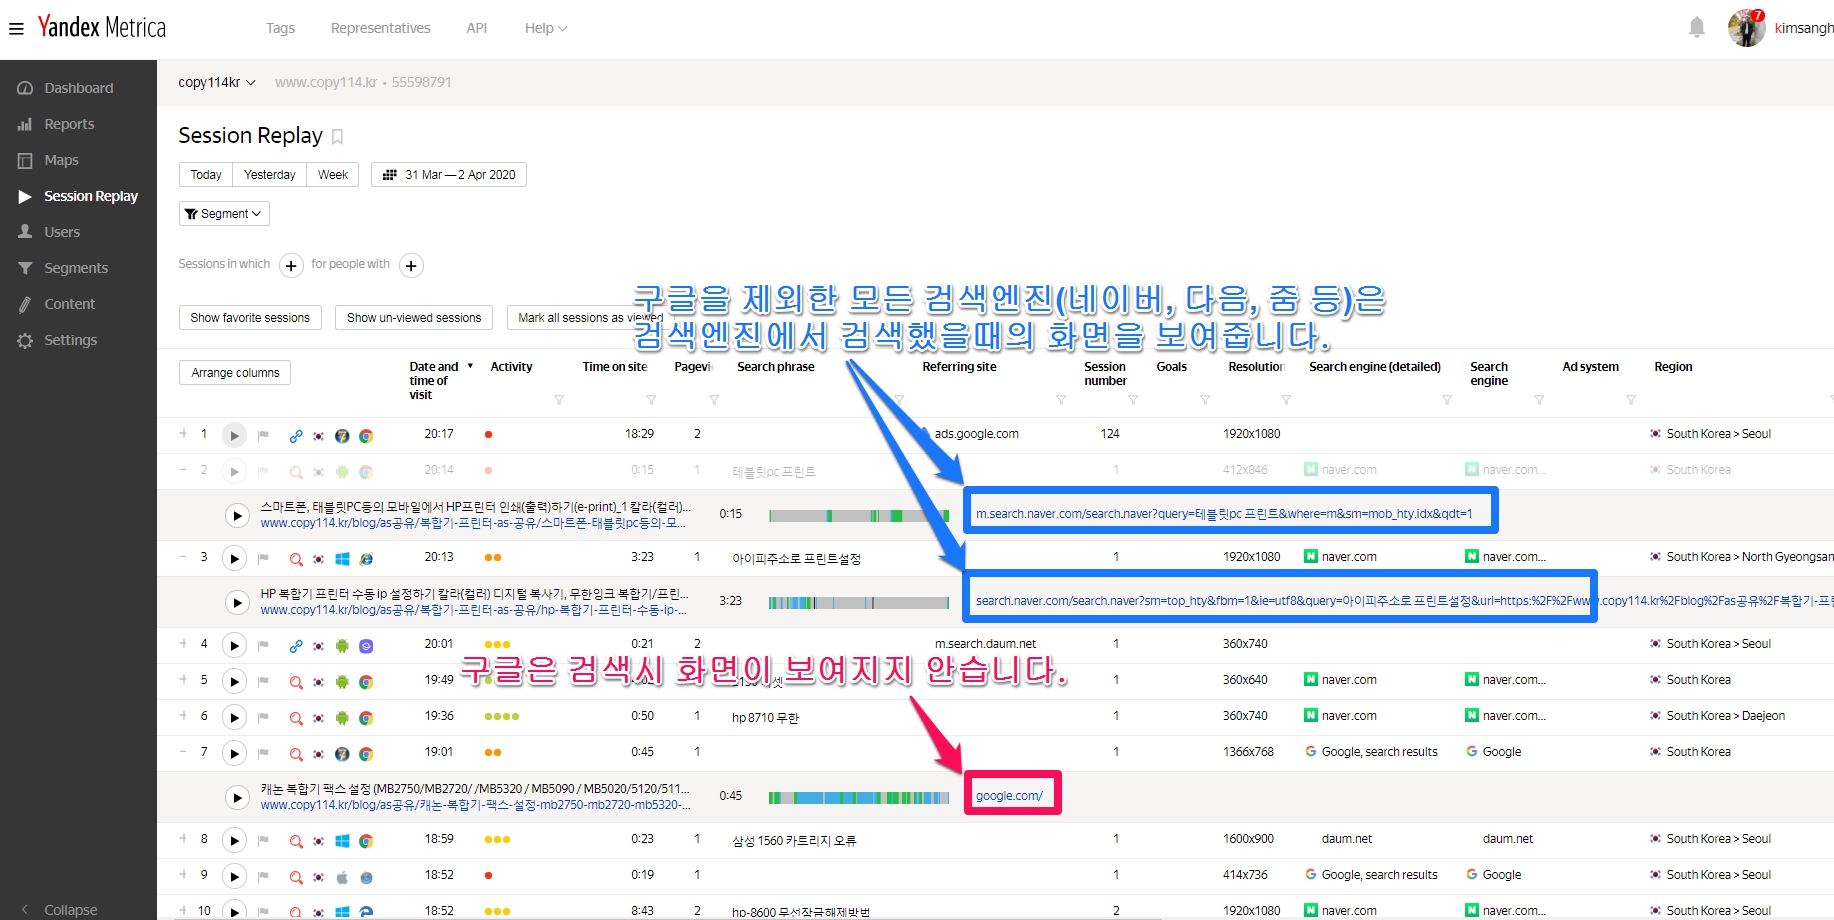The image size is (1834, 920).
Task: Toggle Show un-viewed sessions filter
Action: [x=414, y=318]
